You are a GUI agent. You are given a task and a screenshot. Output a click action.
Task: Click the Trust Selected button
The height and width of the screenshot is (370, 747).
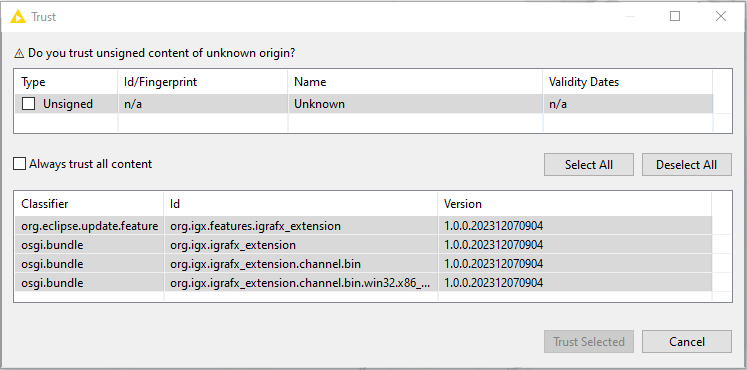pyautogui.click(x=589, y=342)
